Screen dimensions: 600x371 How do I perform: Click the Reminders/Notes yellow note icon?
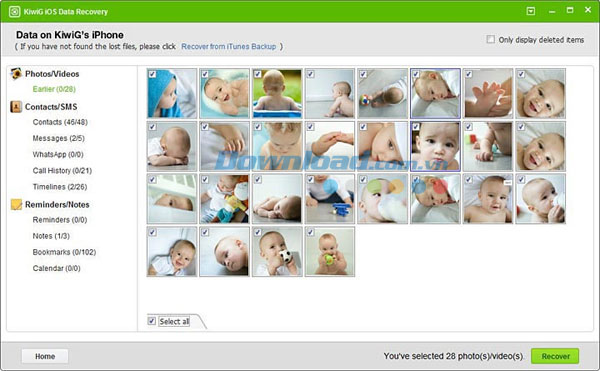click(x=16, y=205)
